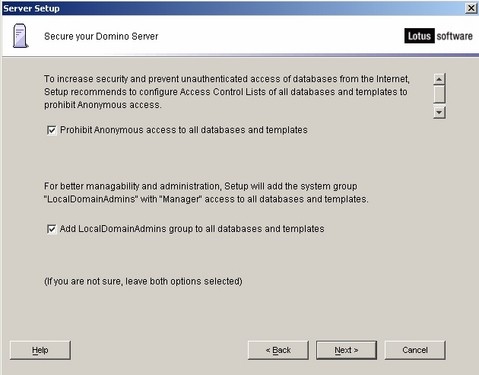Click the LocalDomainAdmins Manager access paragraph
The width and height of the screenshot is (479, 375).
tap(206, 193)
